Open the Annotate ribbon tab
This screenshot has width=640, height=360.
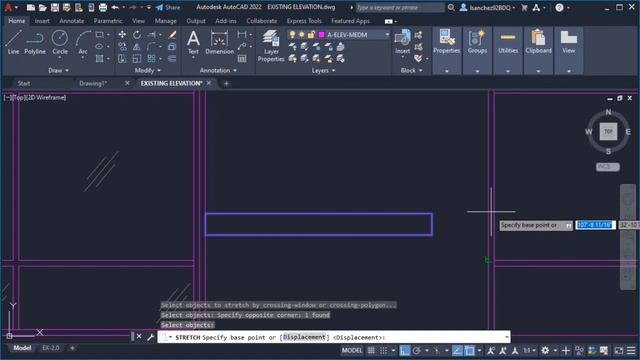pyautogui.click(x=71, y=21)
